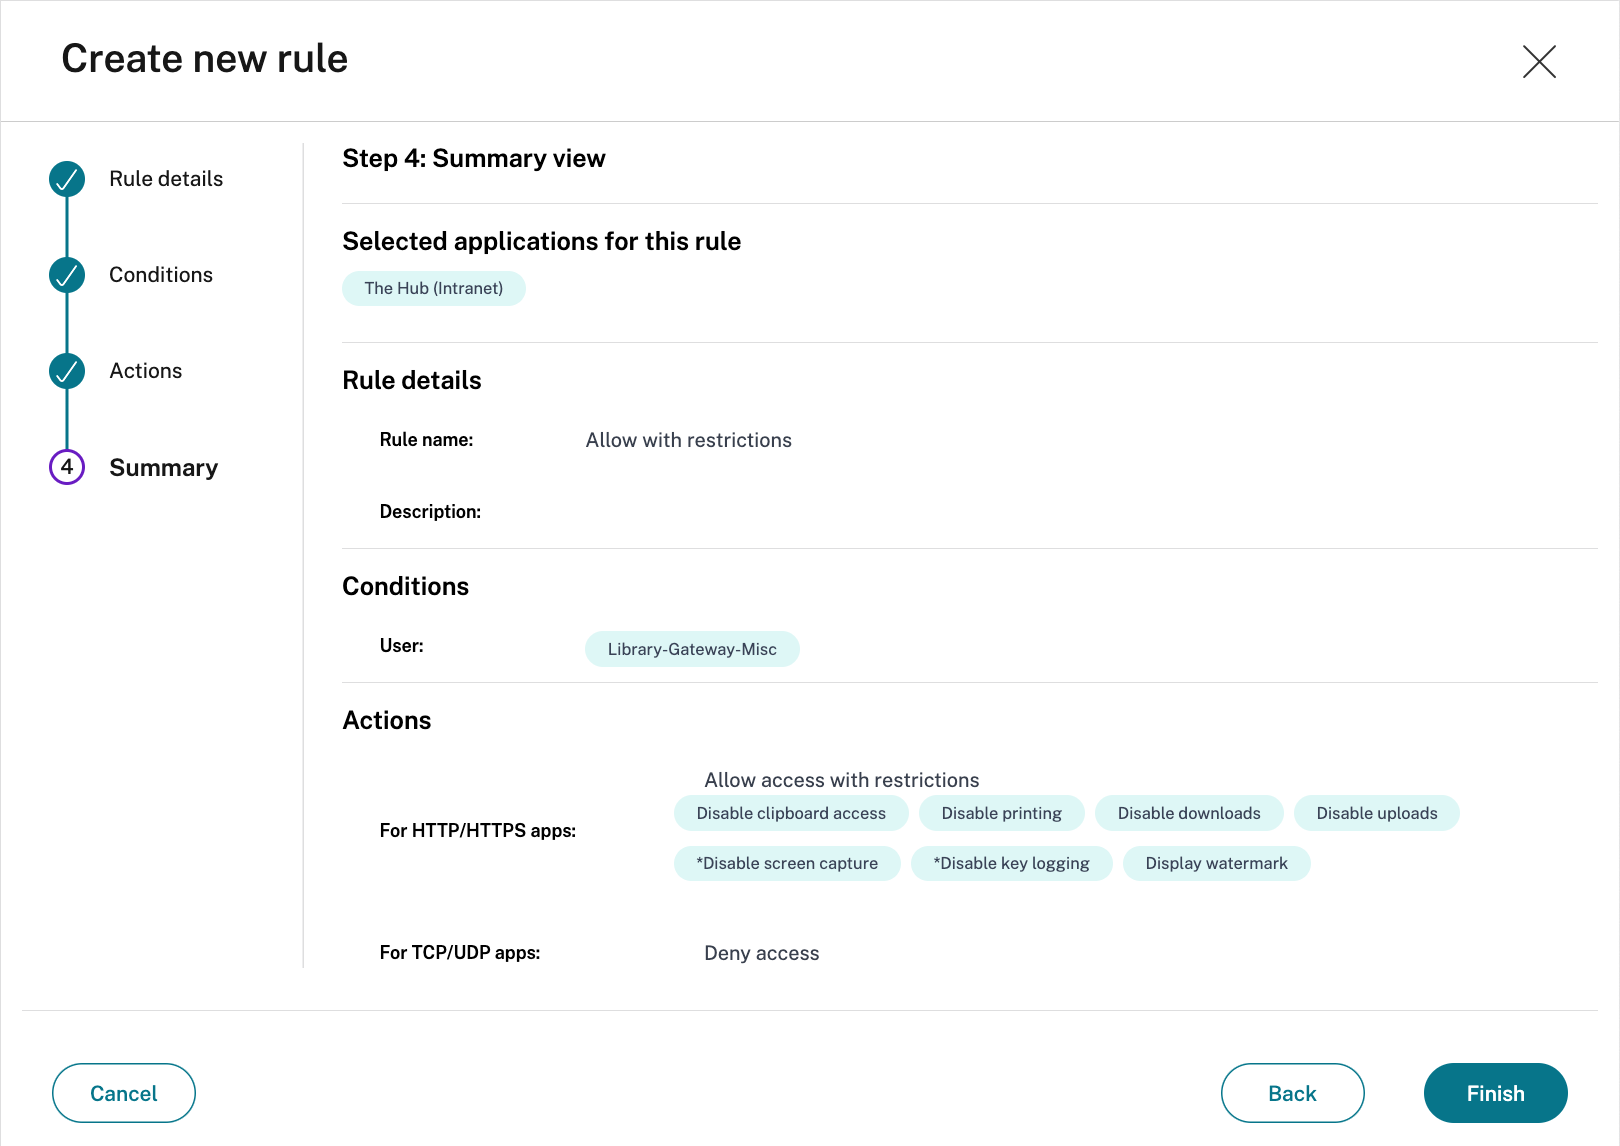The height and width of the screenshot is (1146, 1620).
Task: Click the Display watermark chip
Action: click(x=1216, y=863)
